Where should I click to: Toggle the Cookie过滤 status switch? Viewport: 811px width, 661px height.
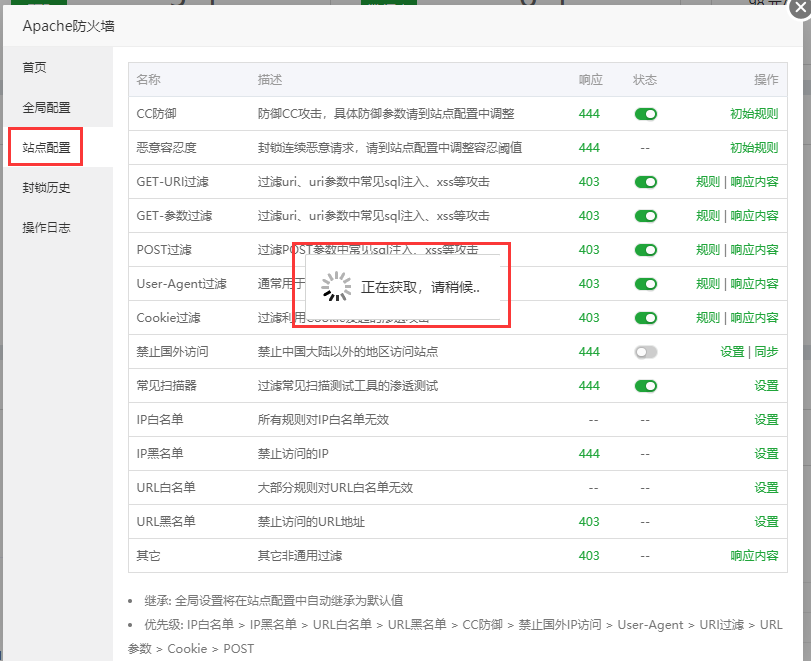click(645, 318)
